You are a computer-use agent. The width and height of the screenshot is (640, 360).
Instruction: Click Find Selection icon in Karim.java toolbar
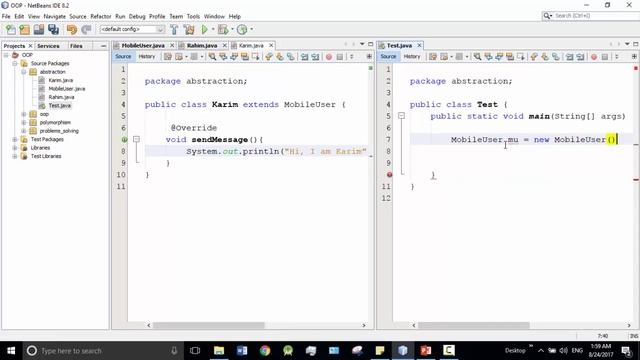pos(212,57)
